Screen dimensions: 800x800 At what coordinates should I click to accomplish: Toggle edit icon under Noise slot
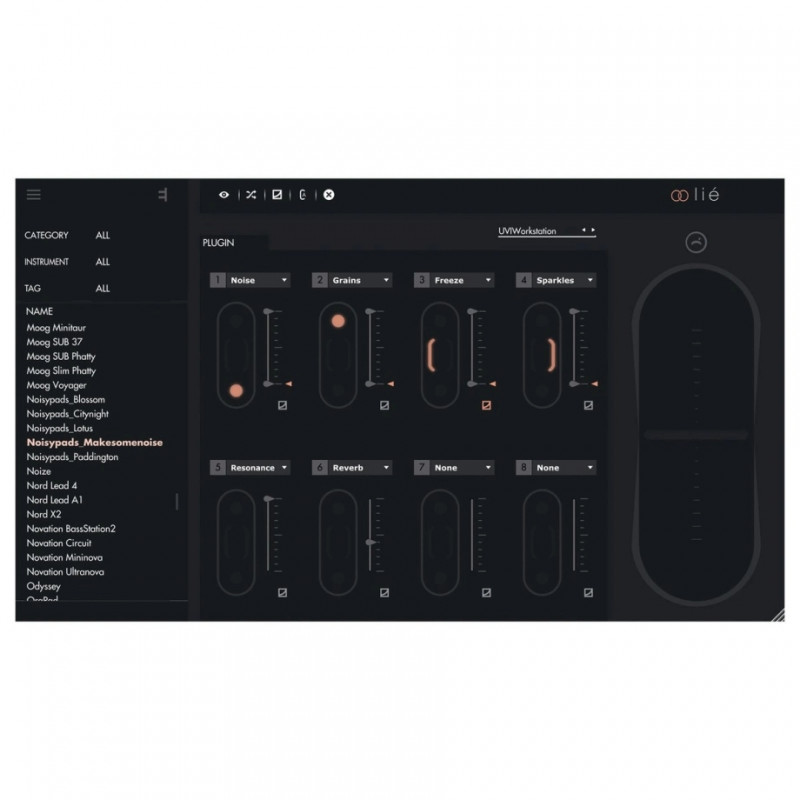tap(282, 405)
